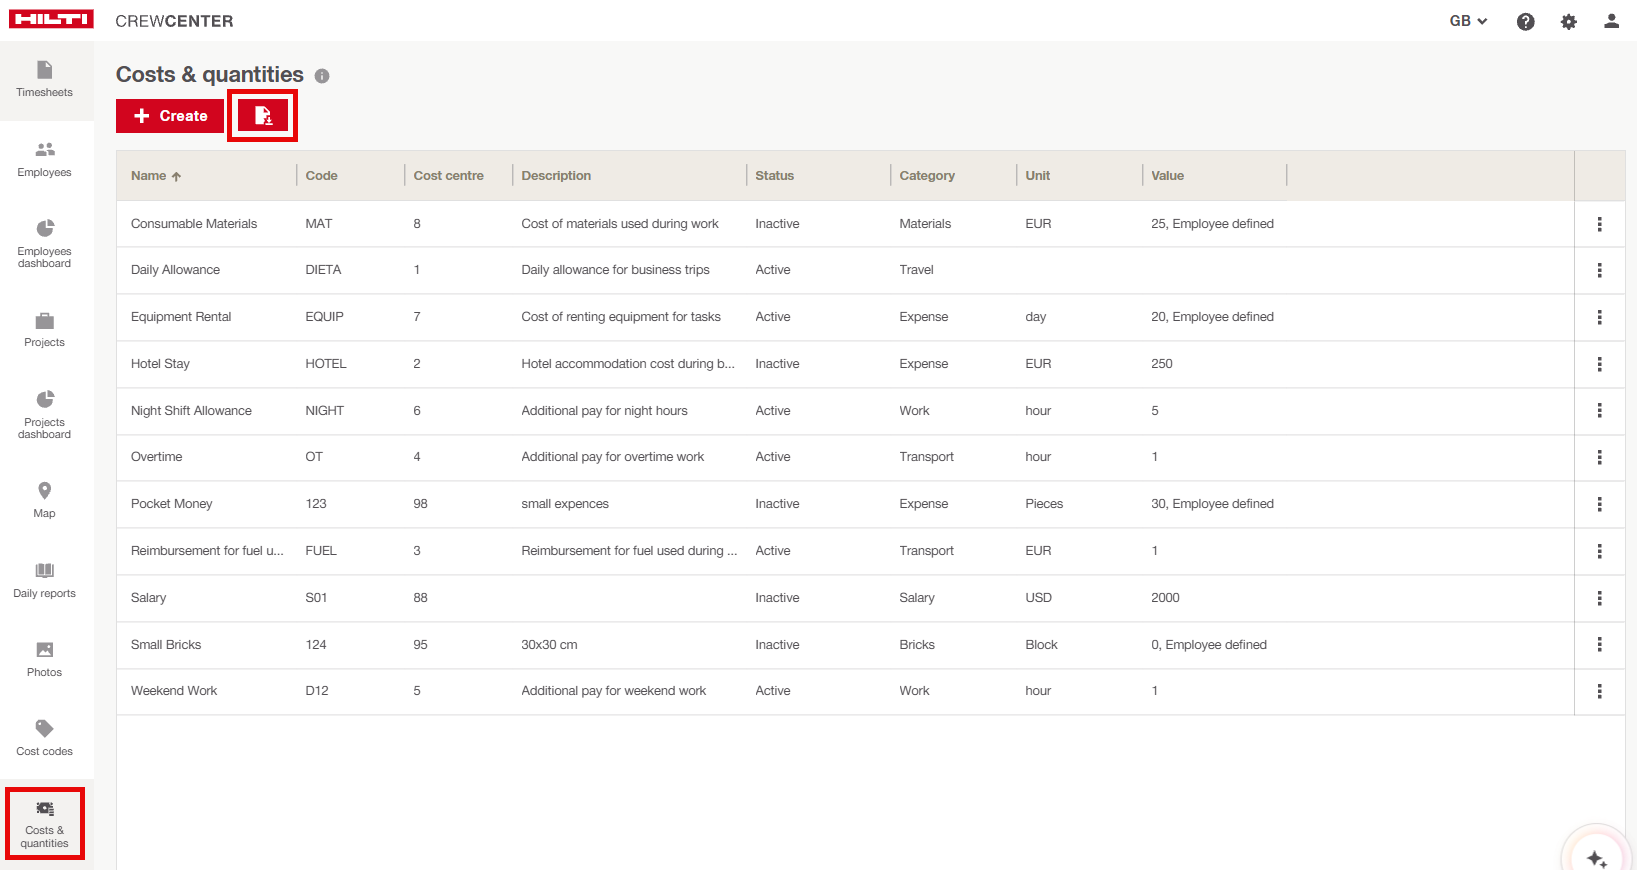Sort by the Description column header
This screenshot has width=1637, height=870.
556,176
